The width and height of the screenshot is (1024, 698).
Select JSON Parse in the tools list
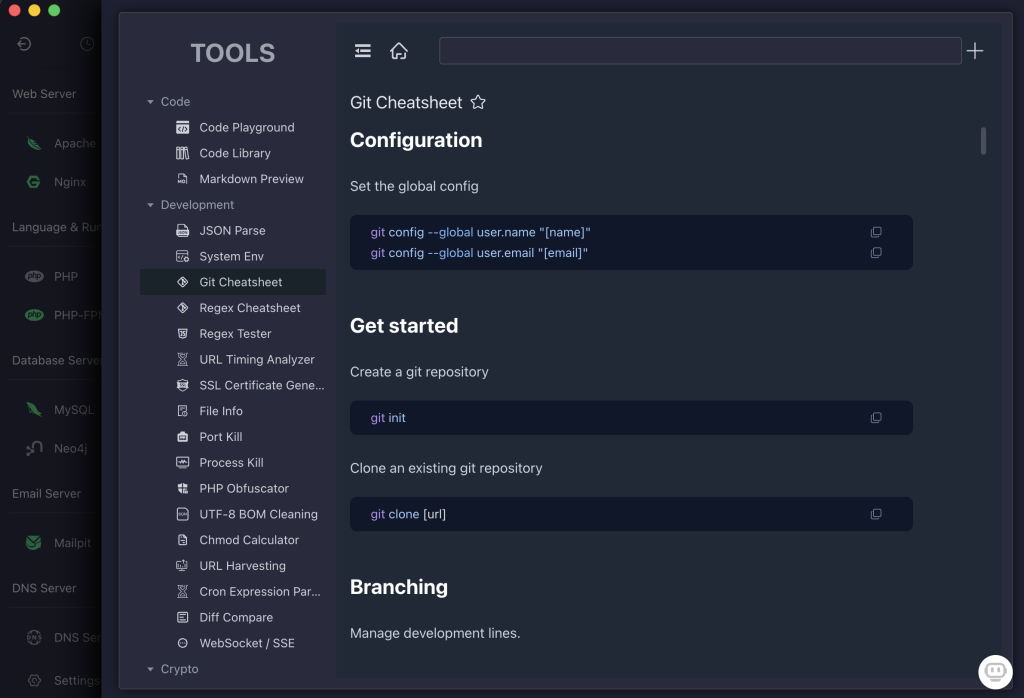232,230
